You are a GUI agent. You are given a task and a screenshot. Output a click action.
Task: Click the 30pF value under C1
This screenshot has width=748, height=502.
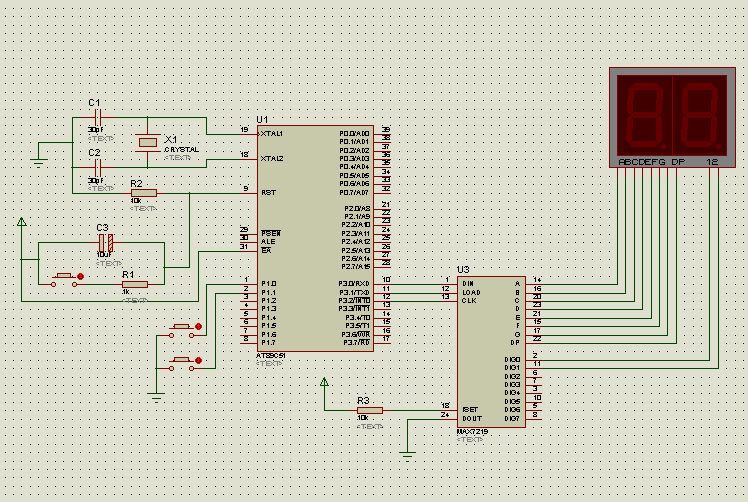pos(95,130)
